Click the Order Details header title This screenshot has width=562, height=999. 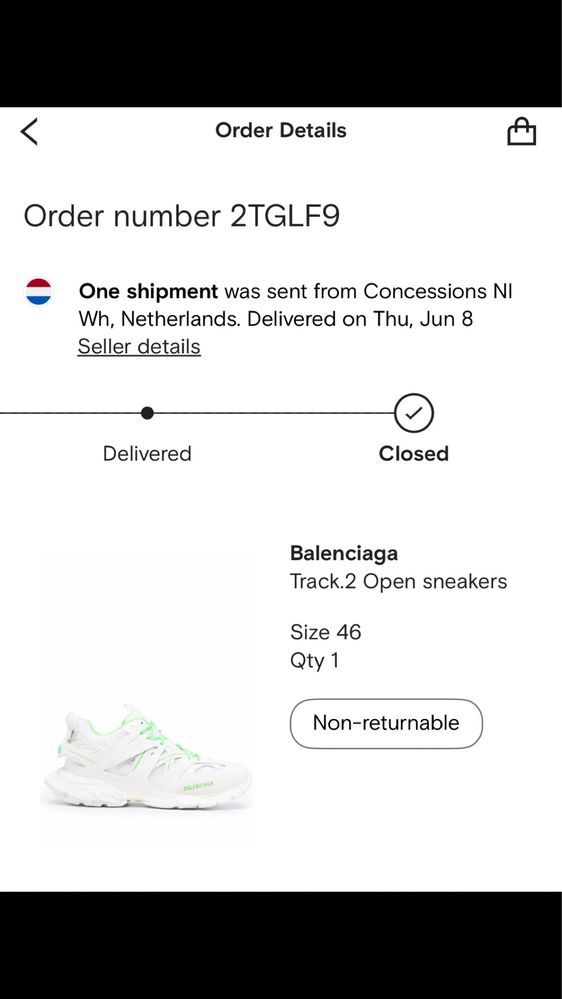[281, 130]
